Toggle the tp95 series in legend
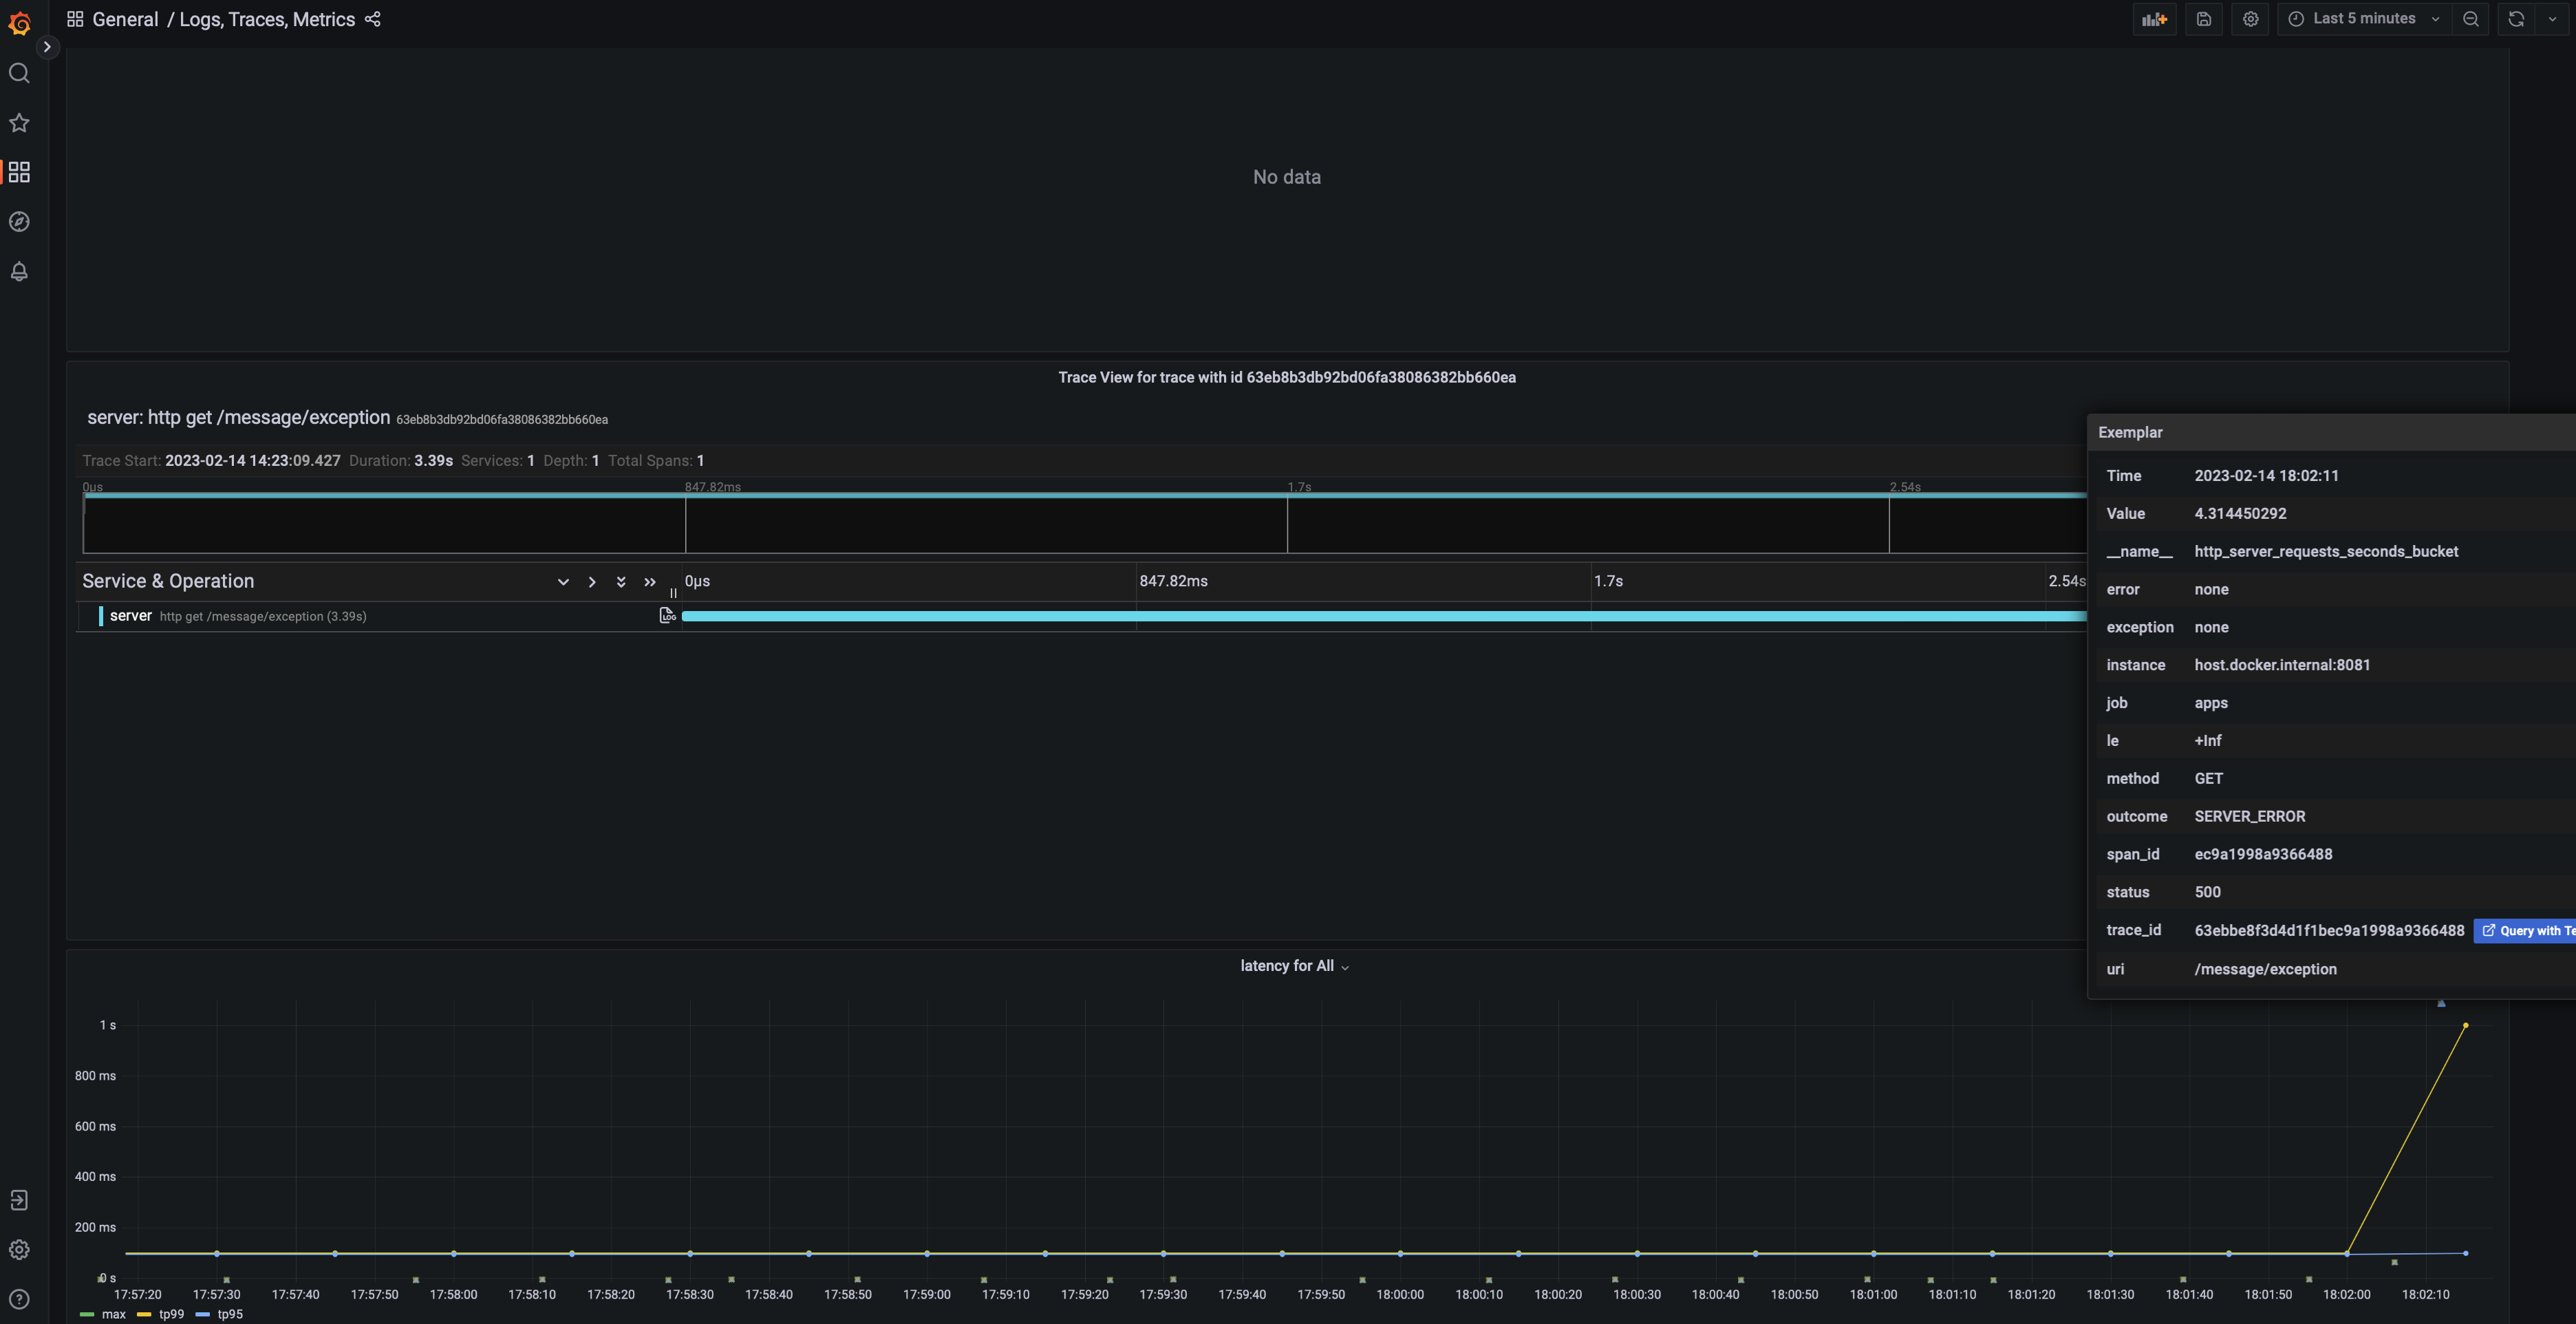2576x1324 pixels. [229, 1314]
